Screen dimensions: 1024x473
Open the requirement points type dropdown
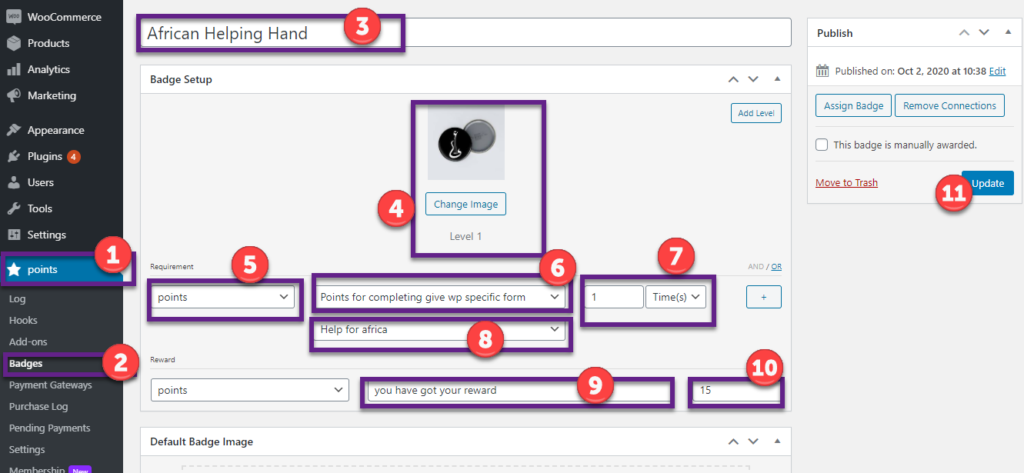point(224,297)
